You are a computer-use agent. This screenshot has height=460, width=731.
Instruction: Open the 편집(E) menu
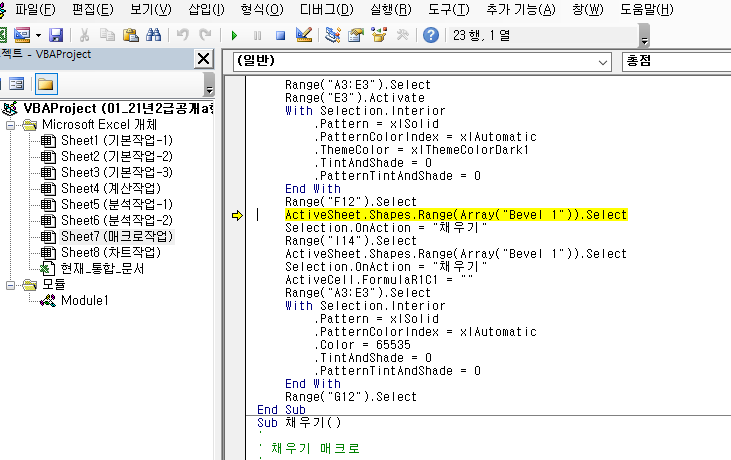coord(92,9)
